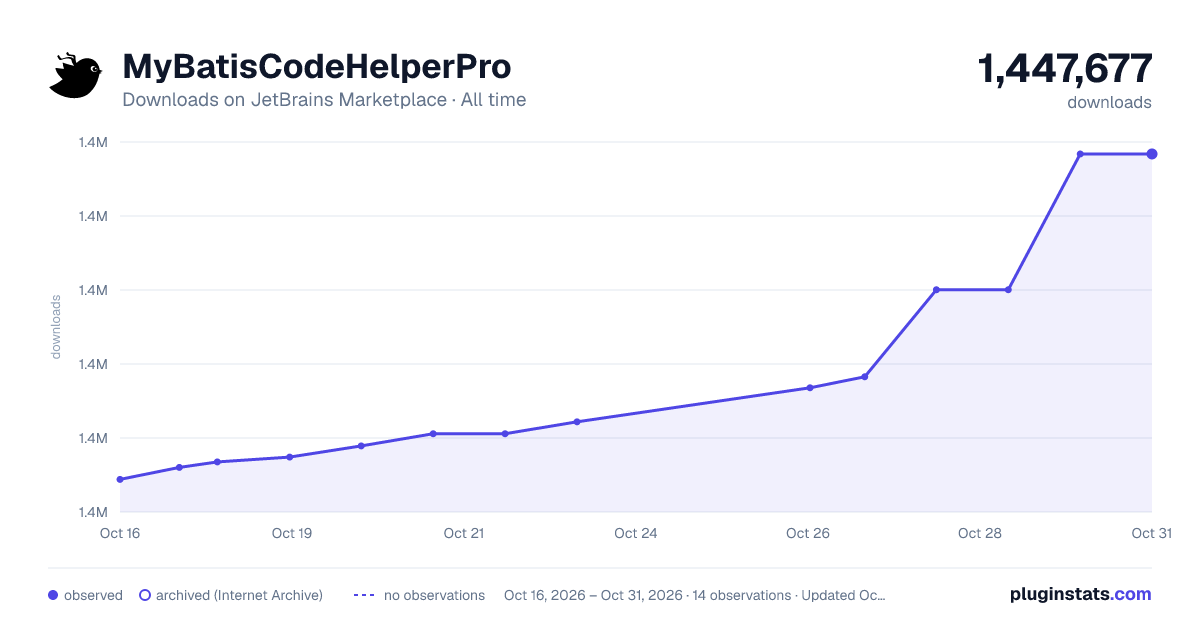Viewport: 1200px width, 630px height.
Task: Click the date range and 14 observations text
Action: click(695, 595)
